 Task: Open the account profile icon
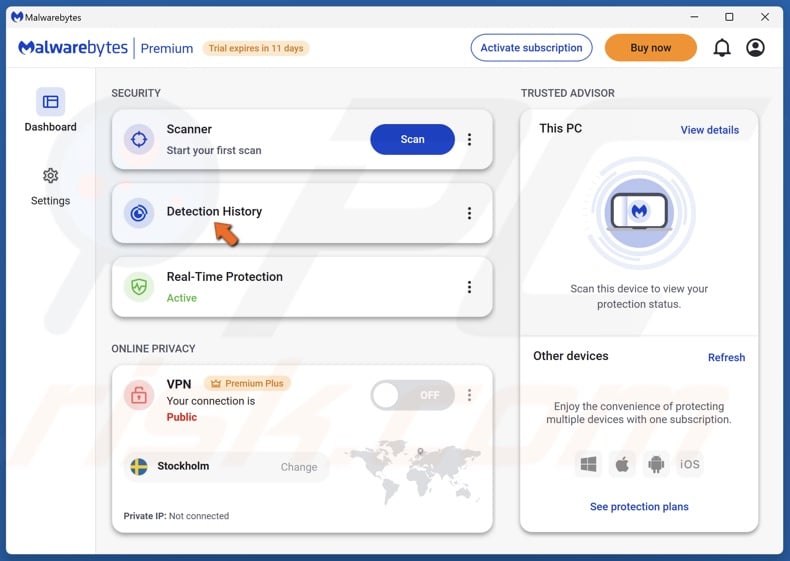pos(755,48)
